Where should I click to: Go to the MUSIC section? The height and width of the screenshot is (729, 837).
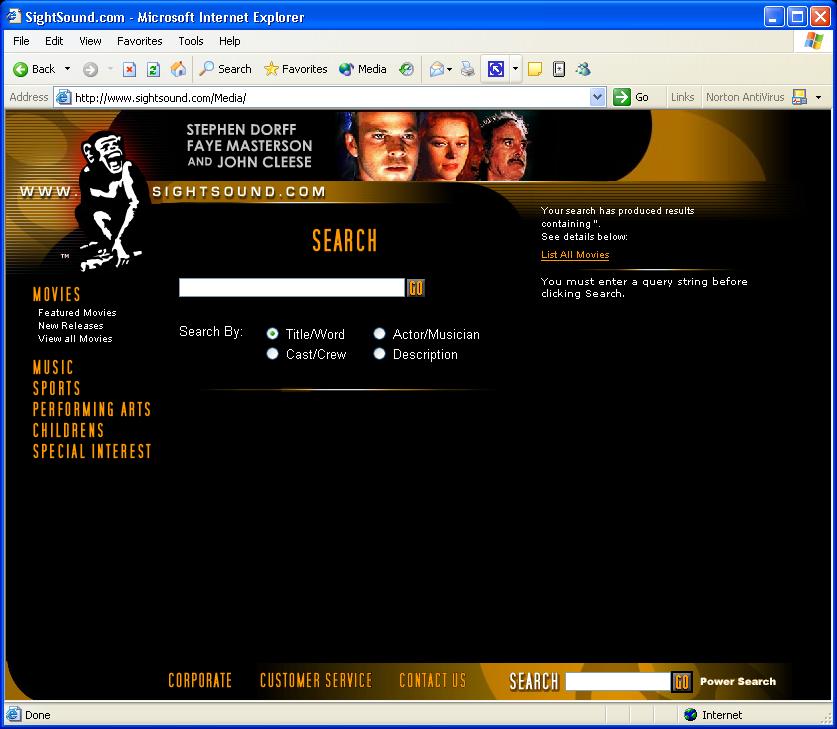[53, 367]
